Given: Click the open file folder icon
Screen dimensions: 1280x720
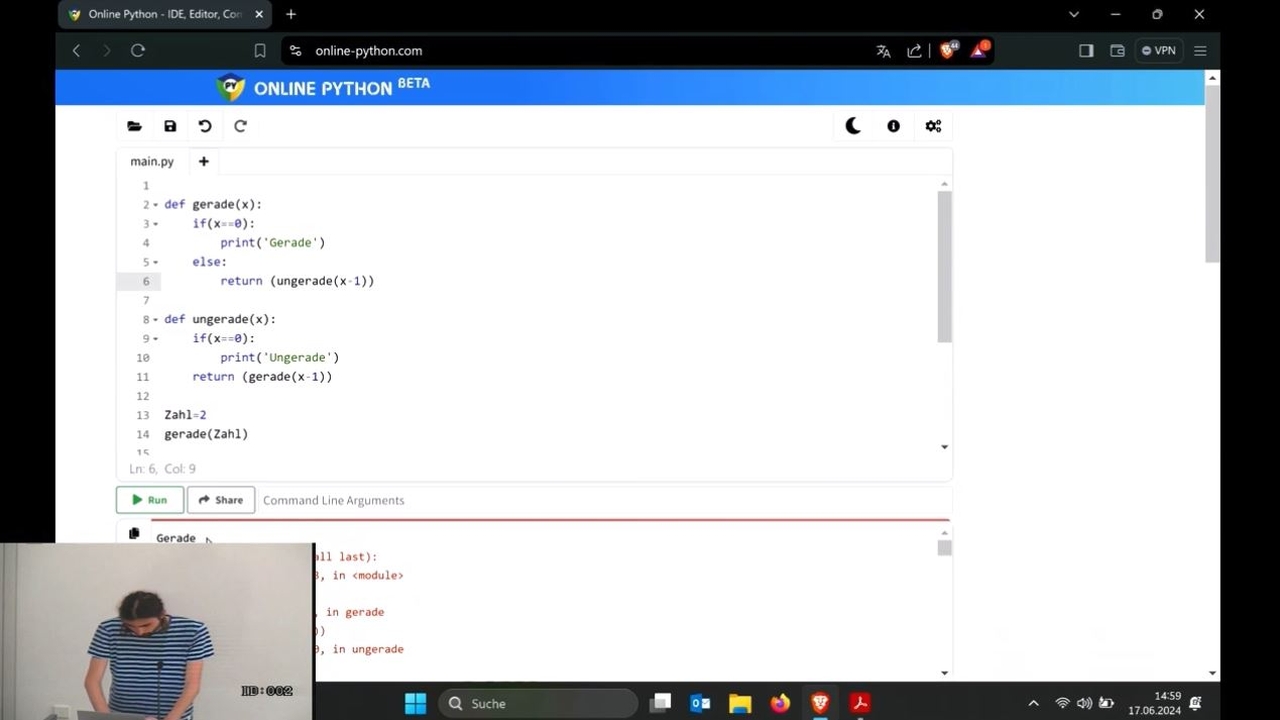Looking at the screenshot, I should coord(134,126).
